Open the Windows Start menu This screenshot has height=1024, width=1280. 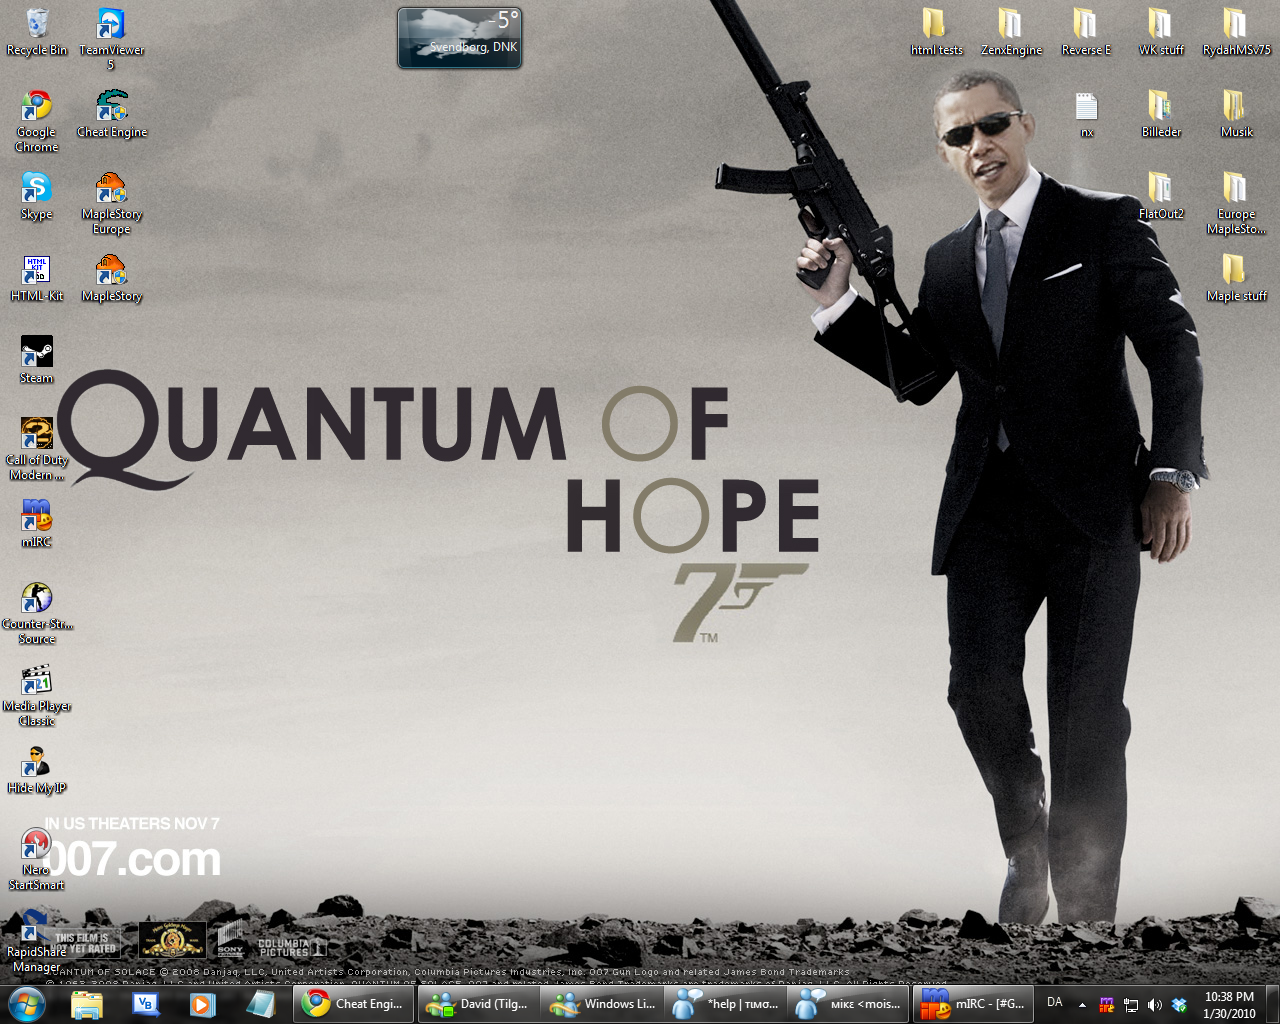coord(27,1003)
